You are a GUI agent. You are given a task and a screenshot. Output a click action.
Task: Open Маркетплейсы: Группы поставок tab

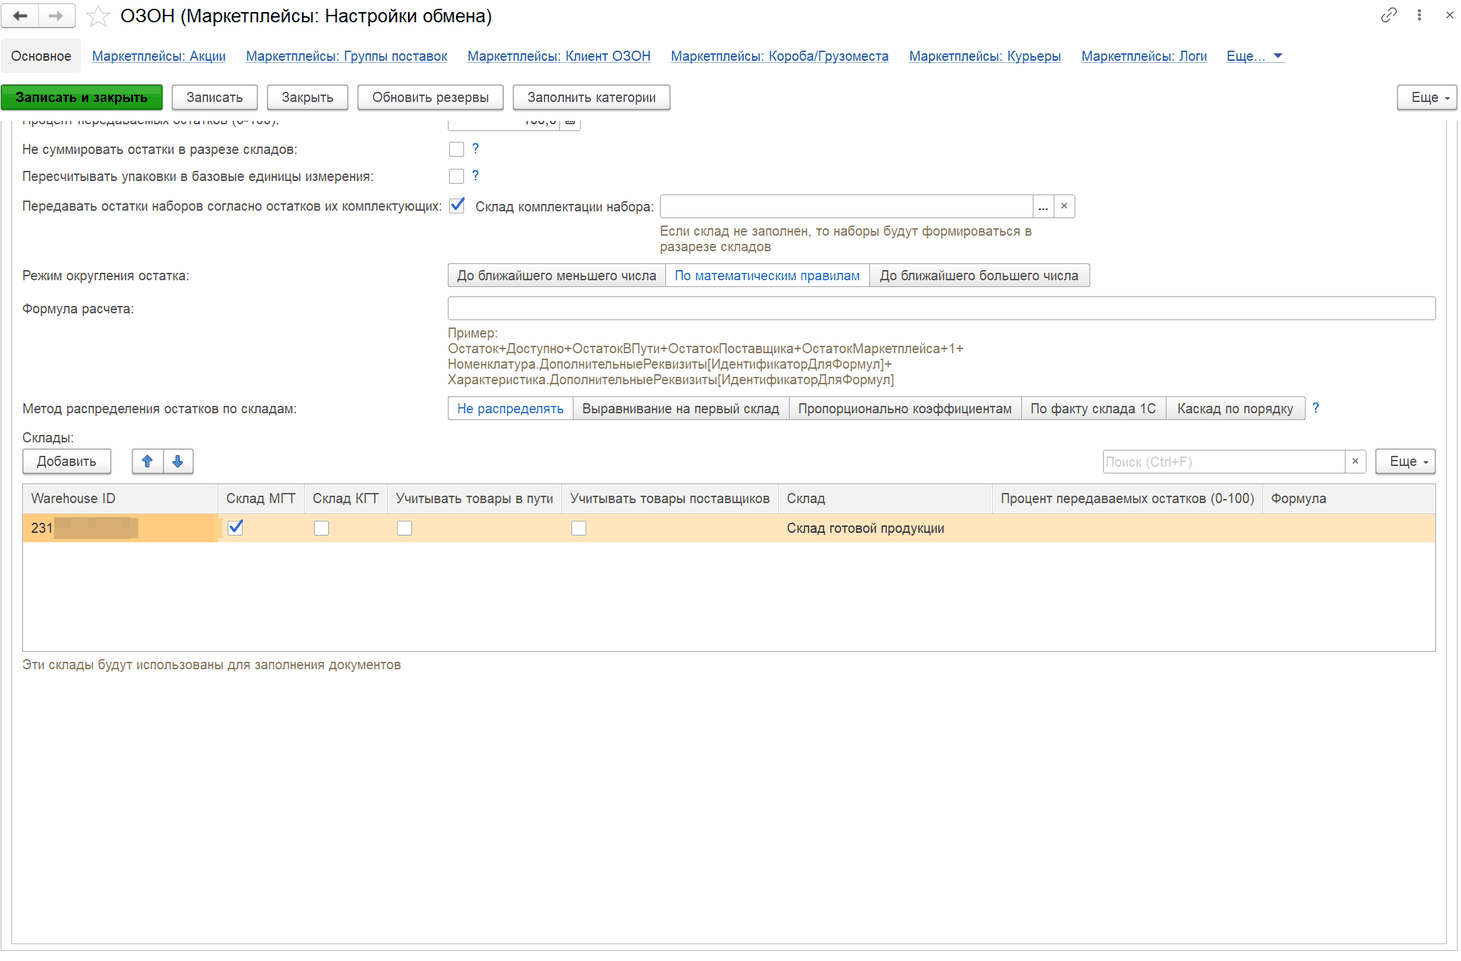[x=346, y=56]
